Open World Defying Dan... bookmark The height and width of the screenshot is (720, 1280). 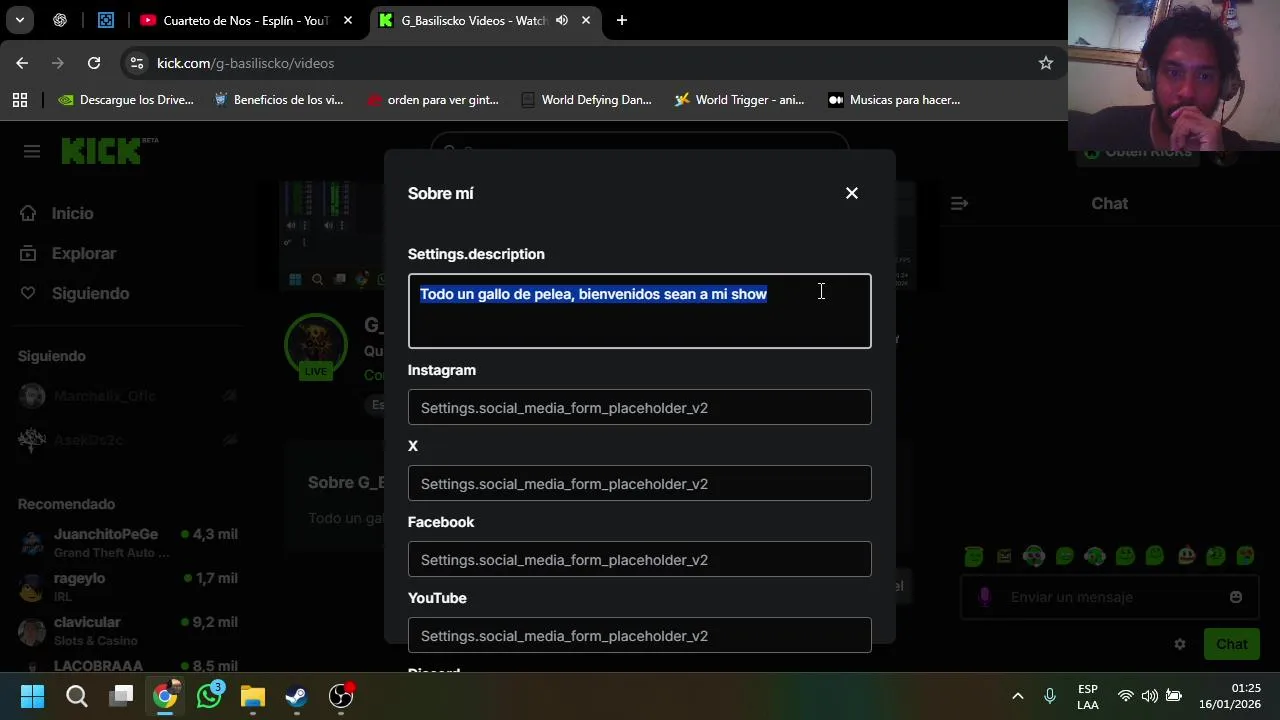pyautogui.click(x=587, y=100)
